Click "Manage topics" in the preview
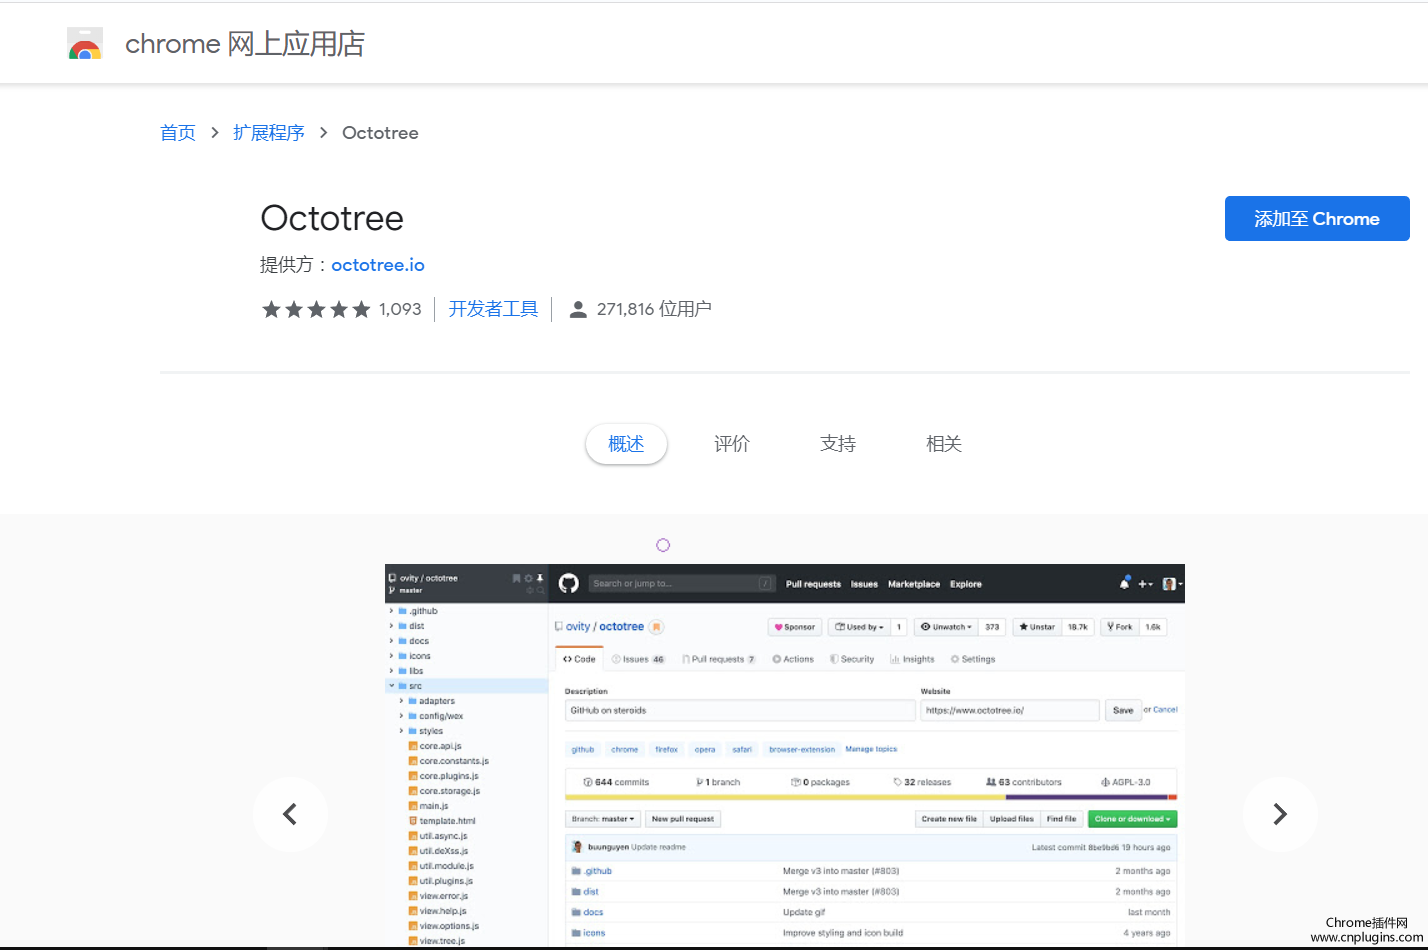The height and width of the screenshot is (950, 1428). tap(871, 749)
